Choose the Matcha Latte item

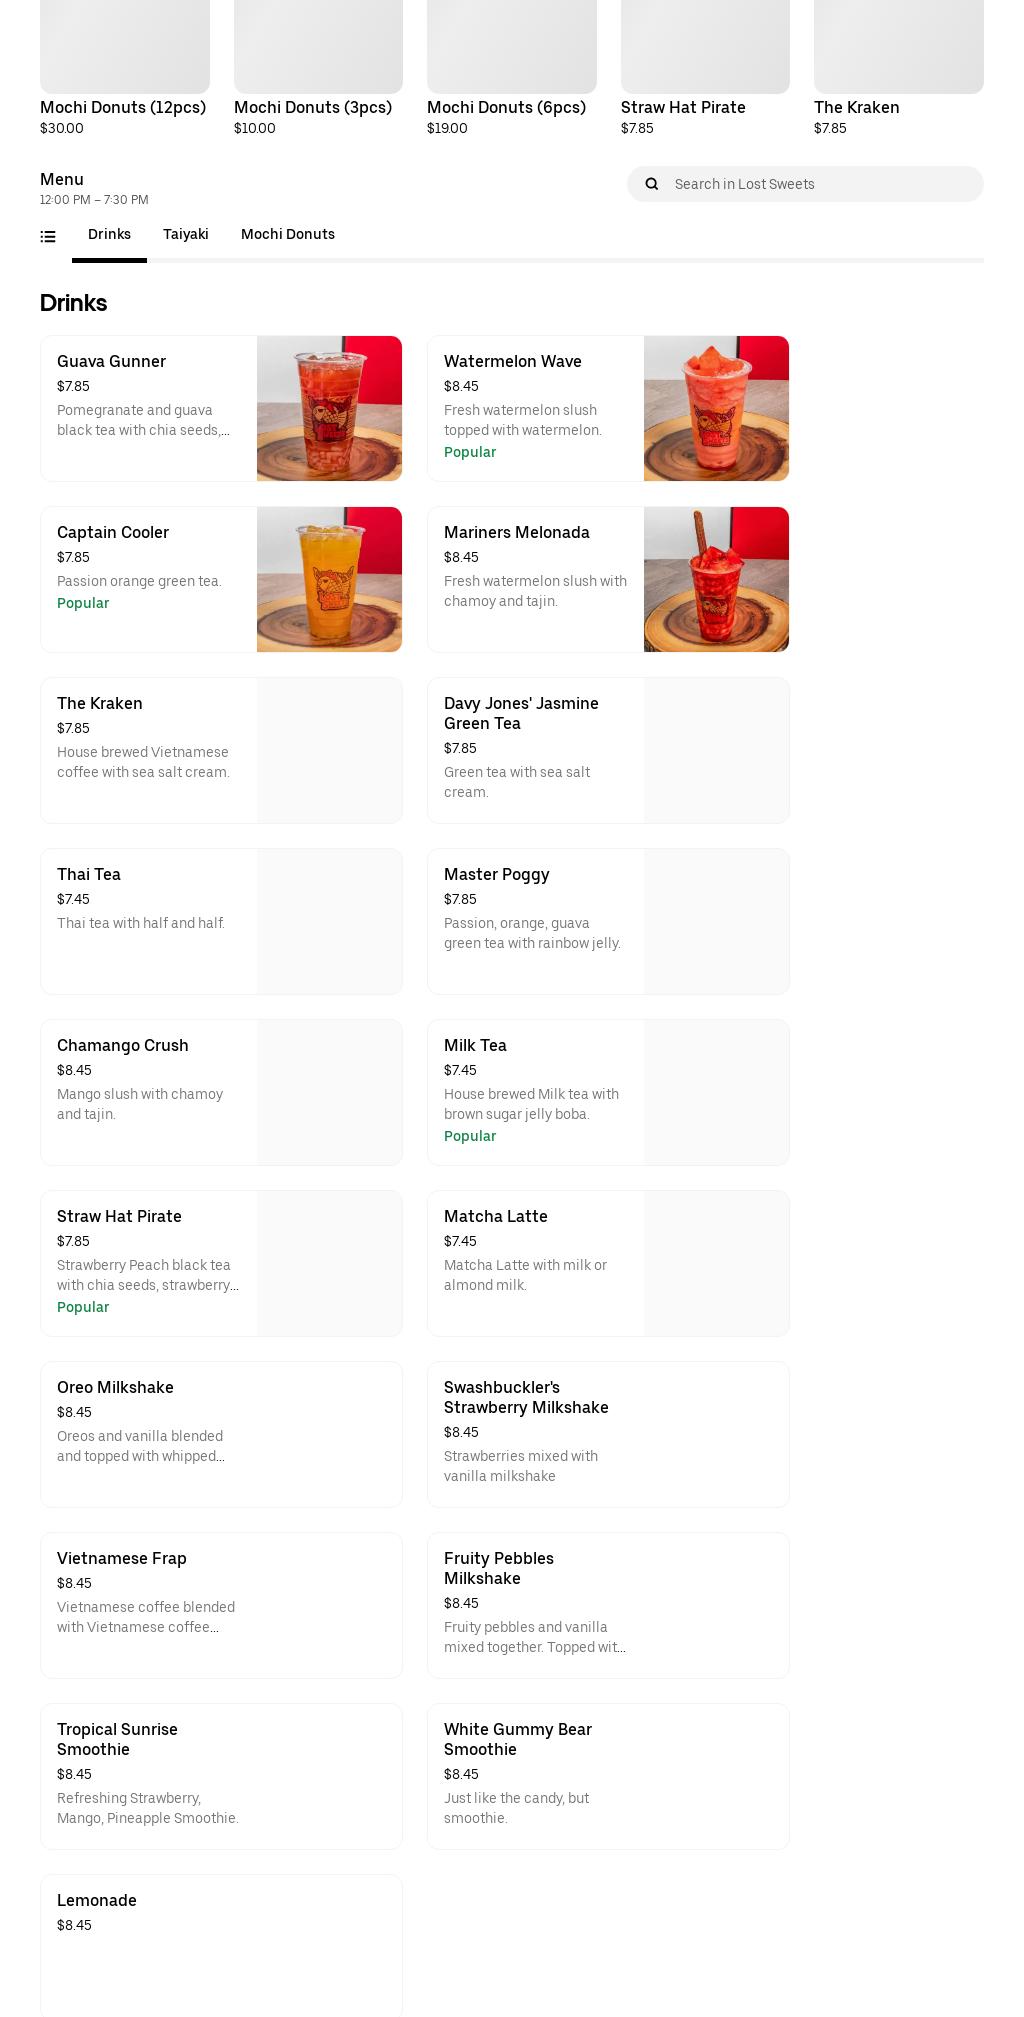click(608, 1263)
